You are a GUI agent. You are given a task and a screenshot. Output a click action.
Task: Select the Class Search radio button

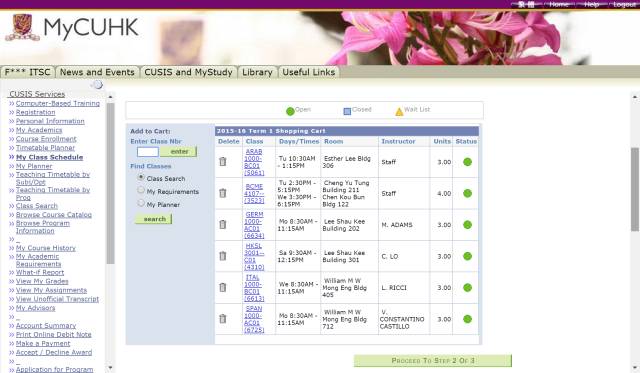(141, 178)
